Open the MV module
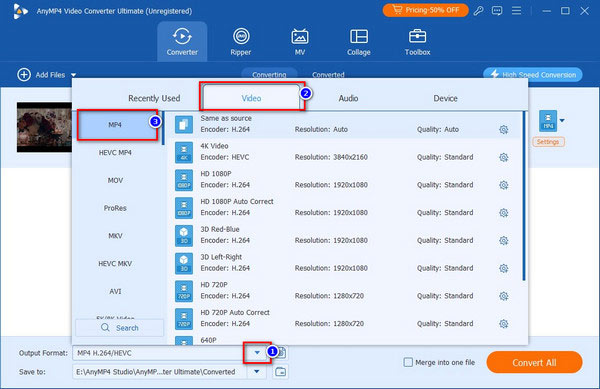 (300, 41)
